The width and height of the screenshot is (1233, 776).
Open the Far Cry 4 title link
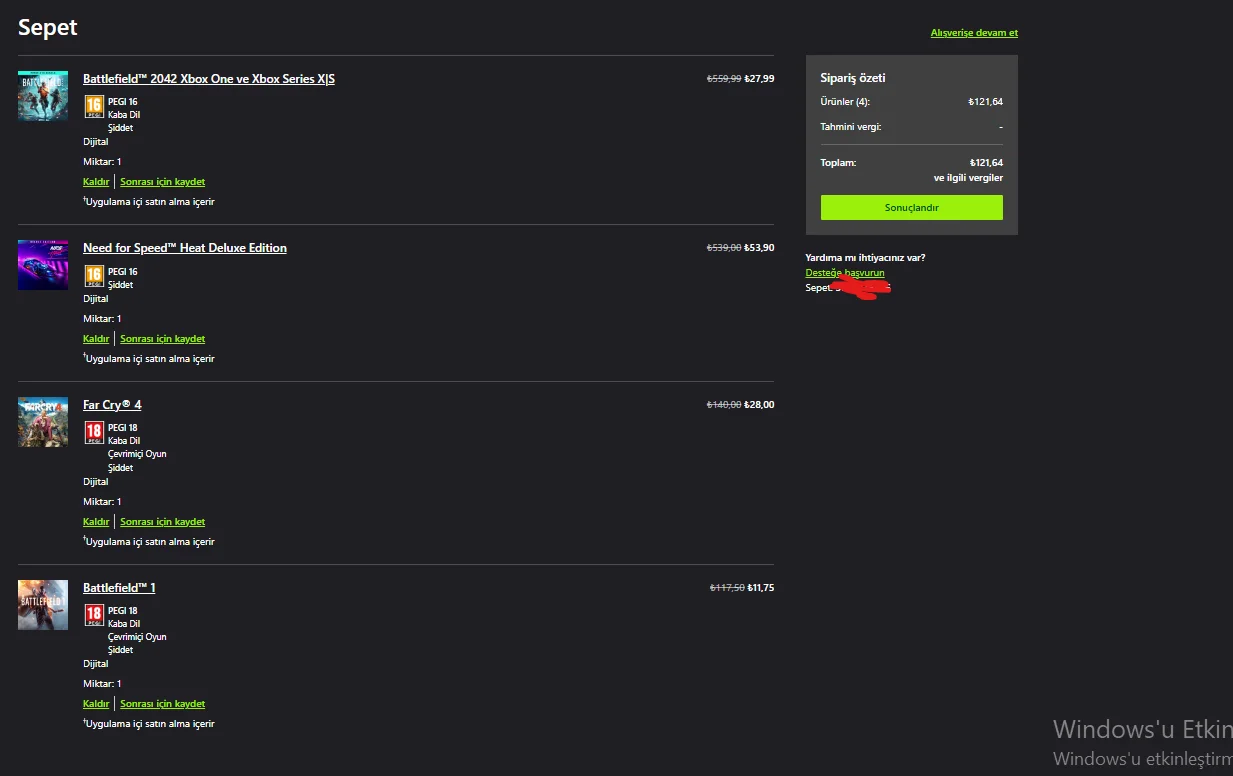coord(112,405)
